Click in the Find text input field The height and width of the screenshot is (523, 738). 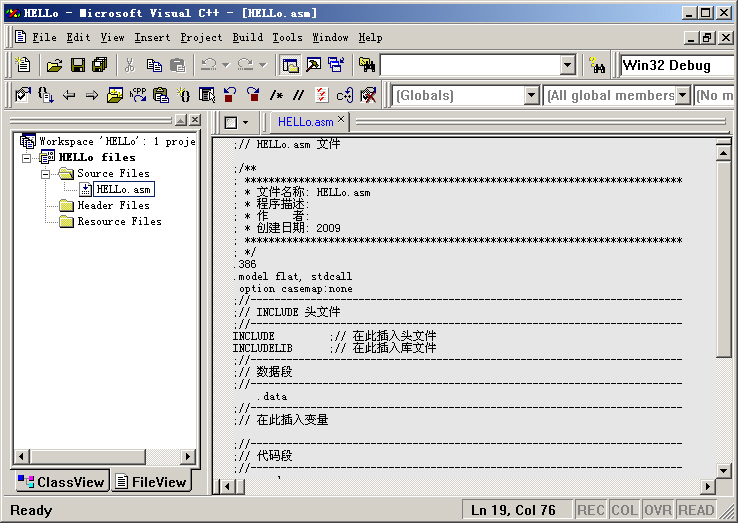tap(470, 65)
